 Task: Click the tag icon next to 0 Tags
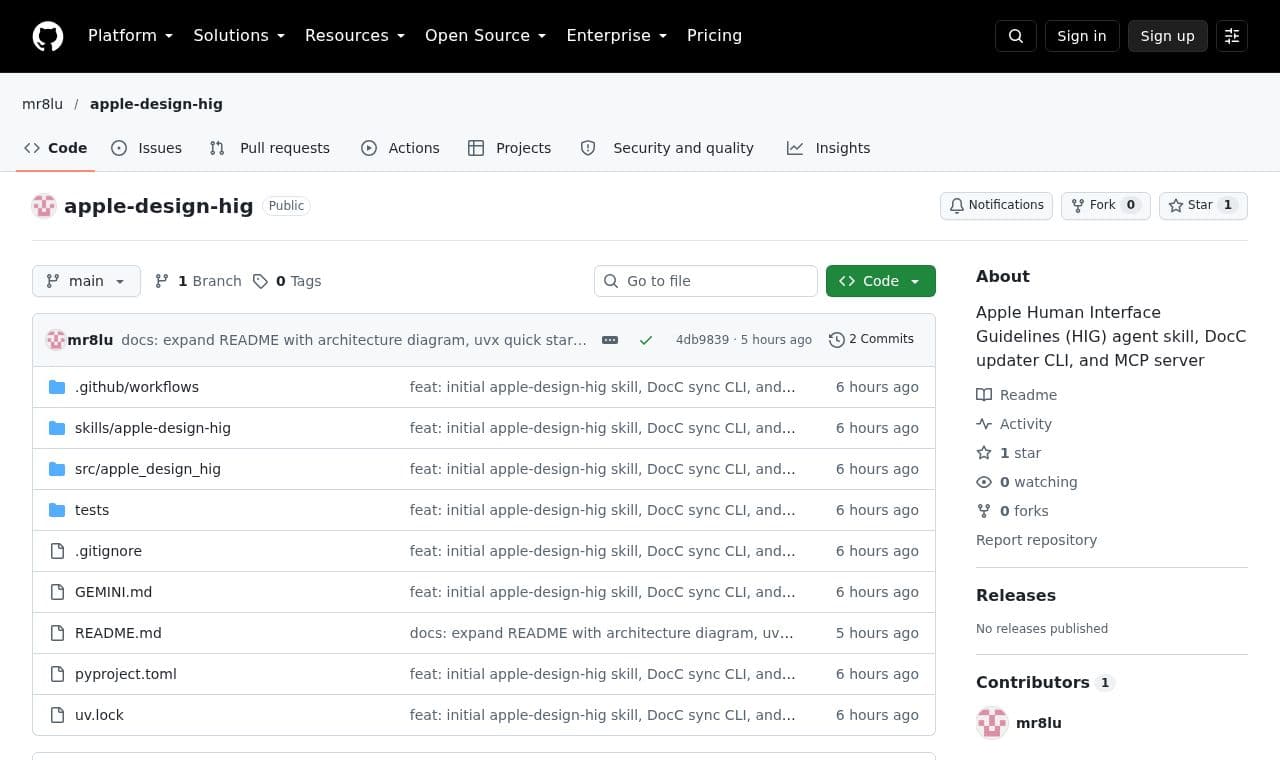260,281
